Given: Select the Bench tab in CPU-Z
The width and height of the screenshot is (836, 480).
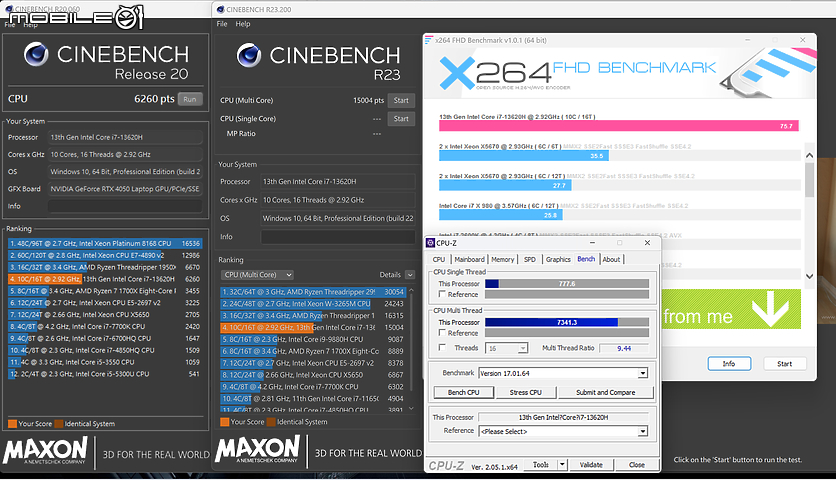Looking at the screenshot, I should pos(586,259).
